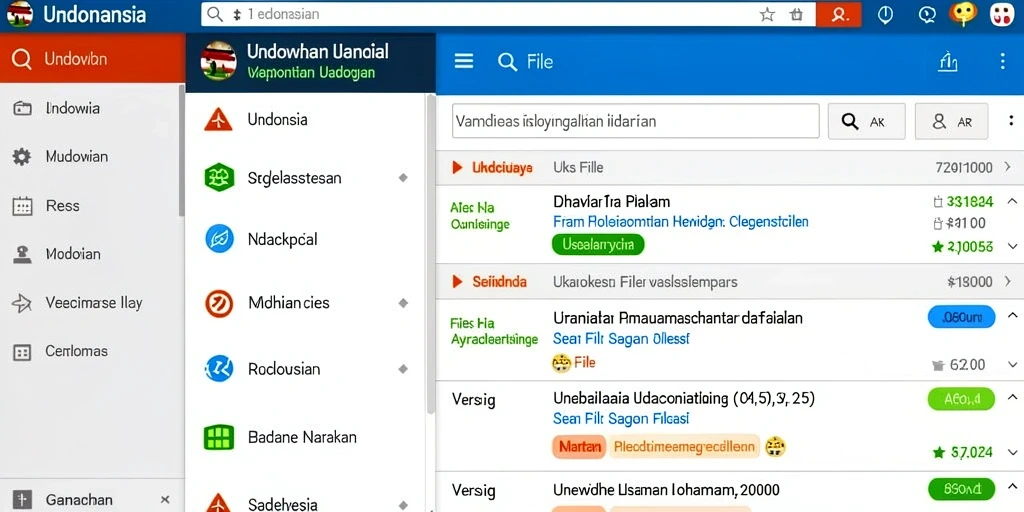Click the AR user button
The height and width of the screenshot is (512, 1024).
(951, 121)
